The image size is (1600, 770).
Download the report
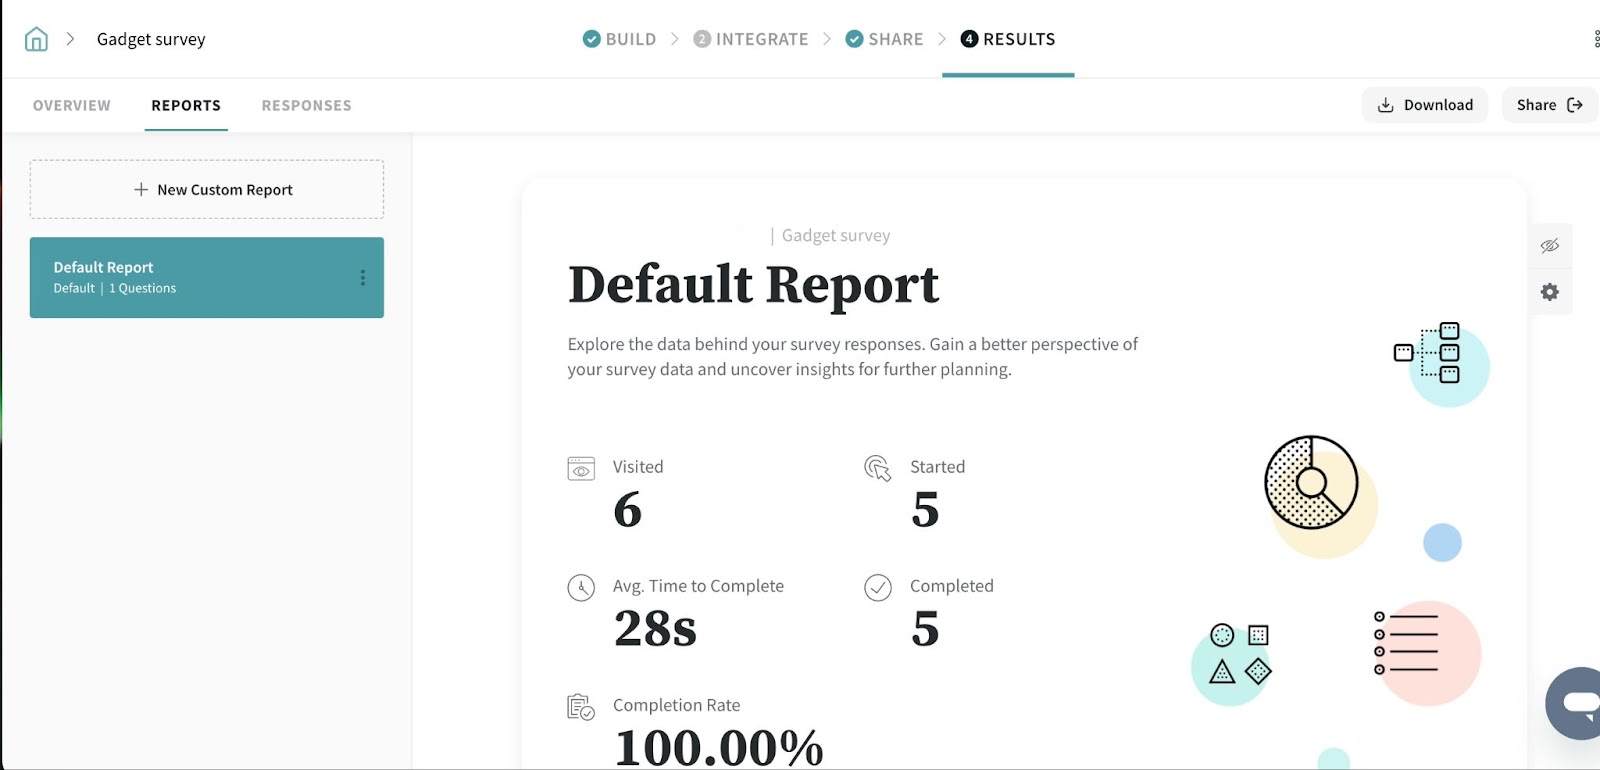tap(1425, 105)
